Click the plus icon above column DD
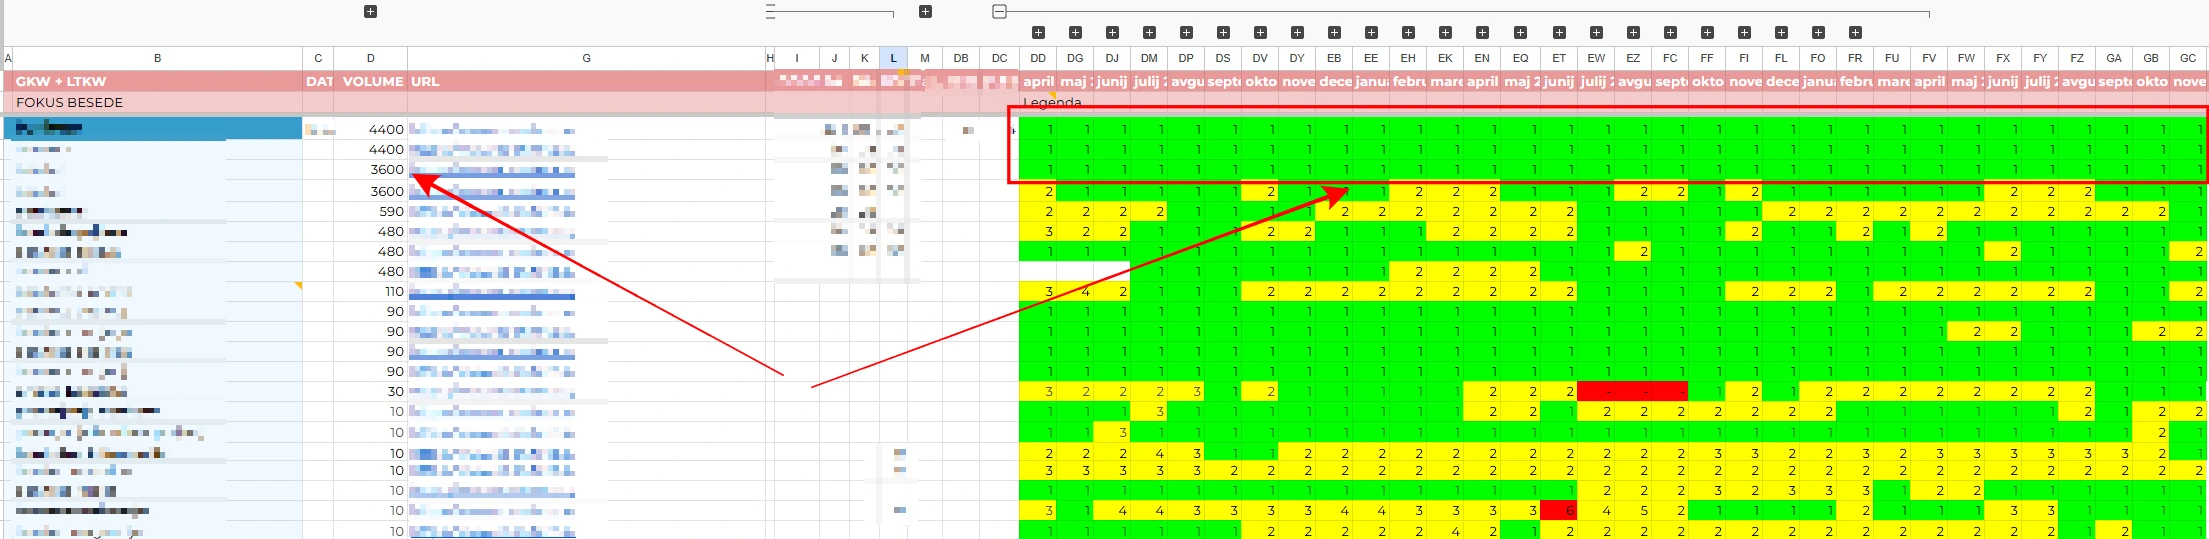The image size is (2209, 539). tap(1038, 33)
